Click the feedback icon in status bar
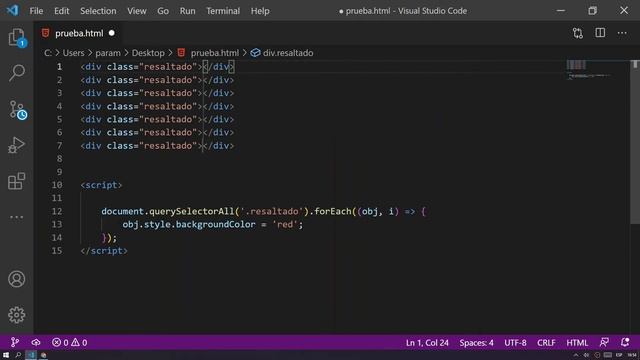 point(604,342)
